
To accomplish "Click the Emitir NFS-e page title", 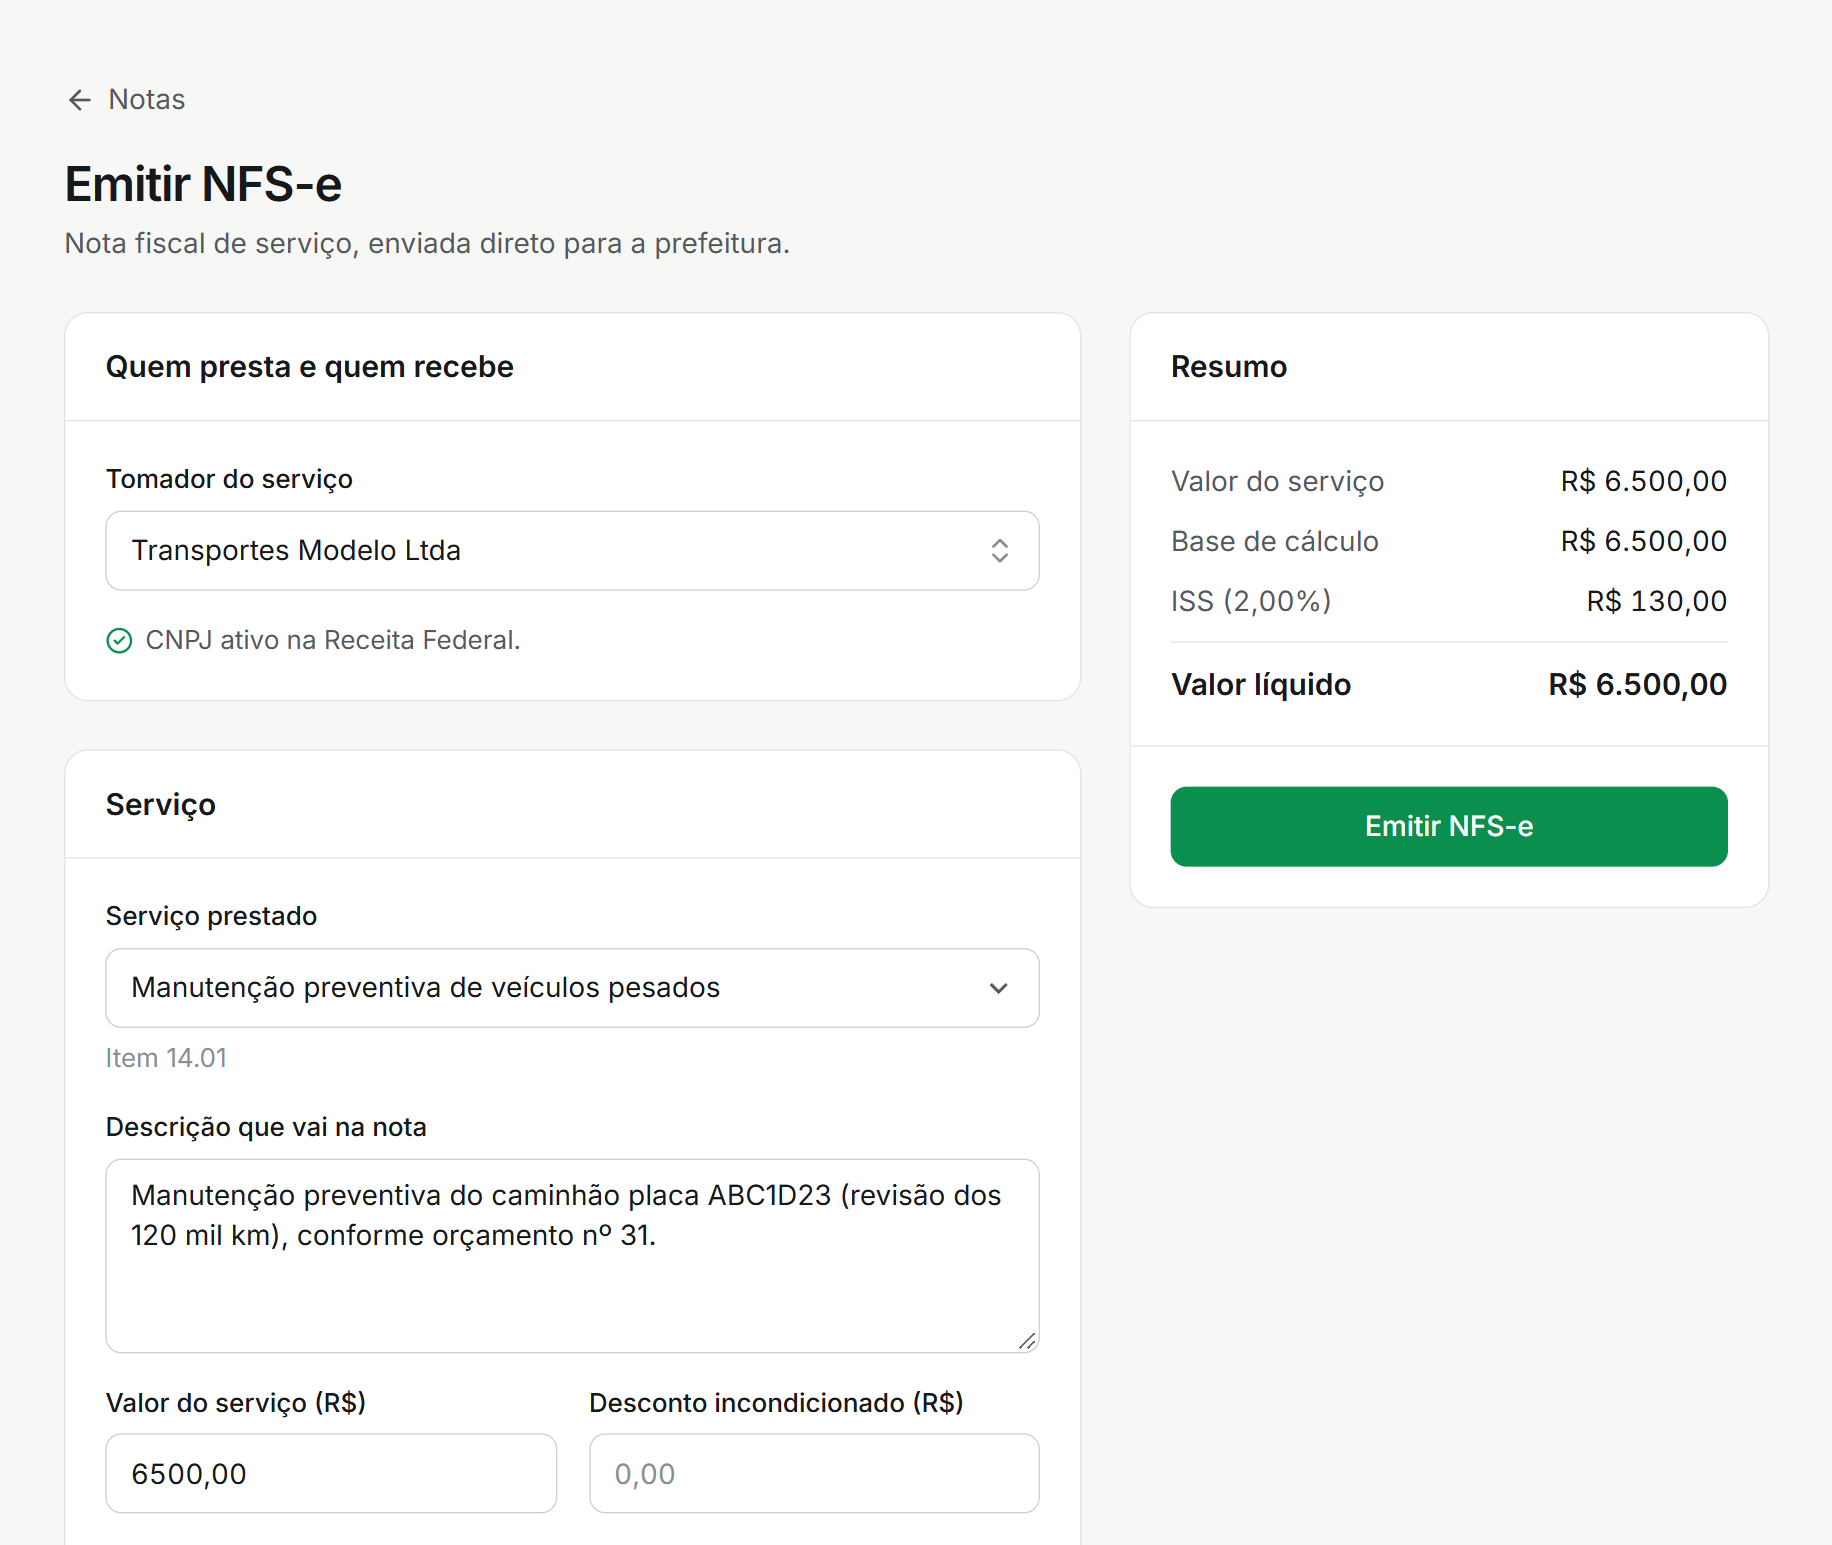I will pyautogui.click(x=204, y=185).
